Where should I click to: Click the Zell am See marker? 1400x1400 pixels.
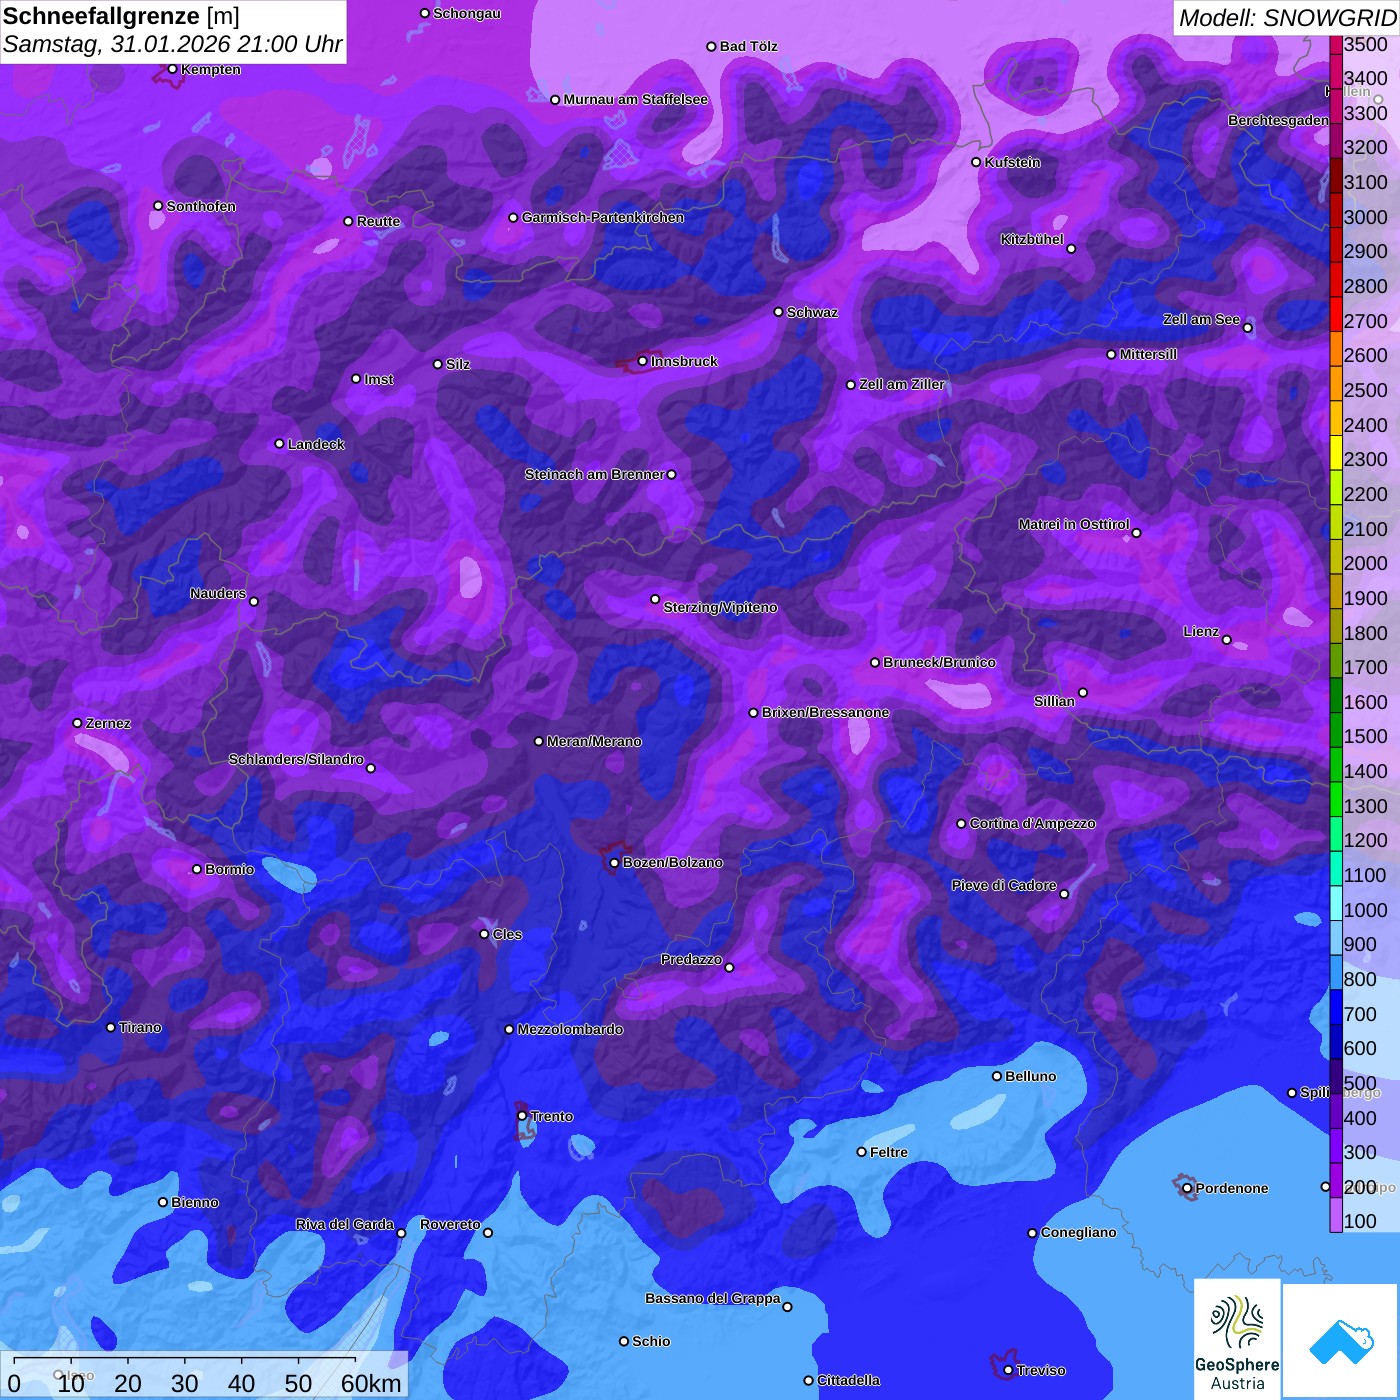(x=1247, y=327)
